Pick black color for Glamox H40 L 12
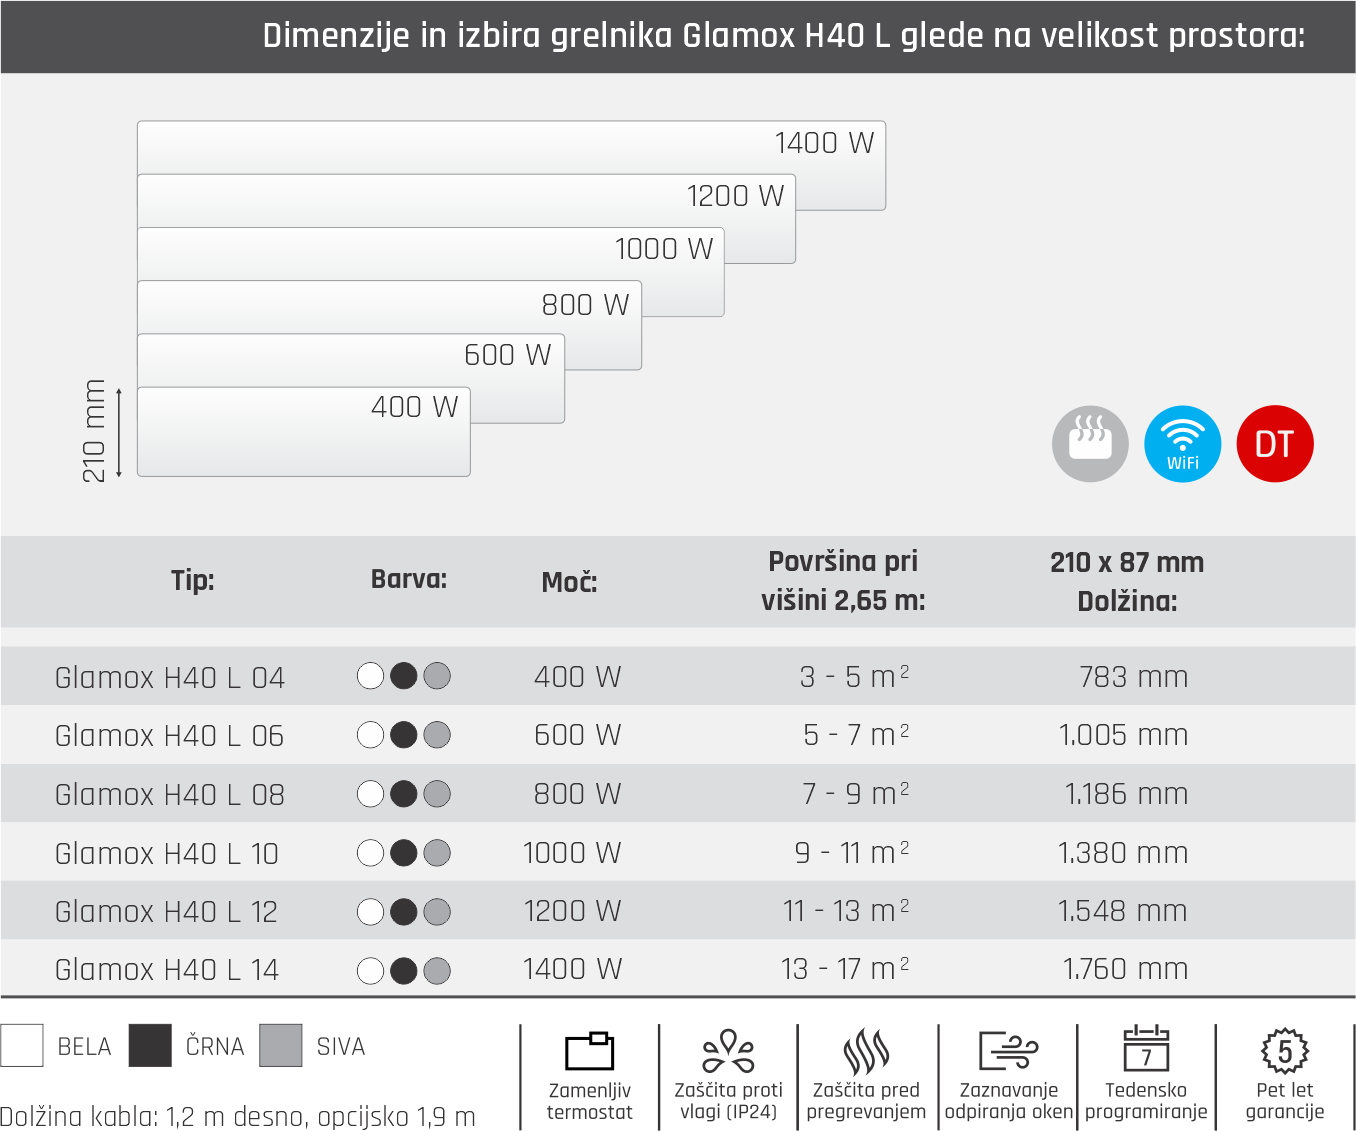The width and height of the screenshot is (1356, 1131). (404, 912)
